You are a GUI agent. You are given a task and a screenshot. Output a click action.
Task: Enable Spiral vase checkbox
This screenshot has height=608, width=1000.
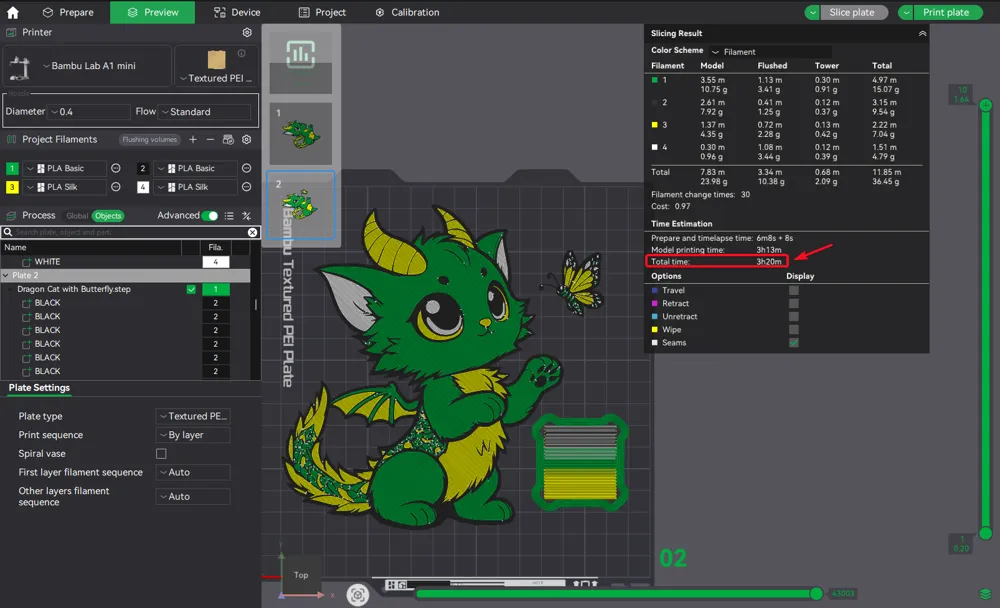coord(161,454)
